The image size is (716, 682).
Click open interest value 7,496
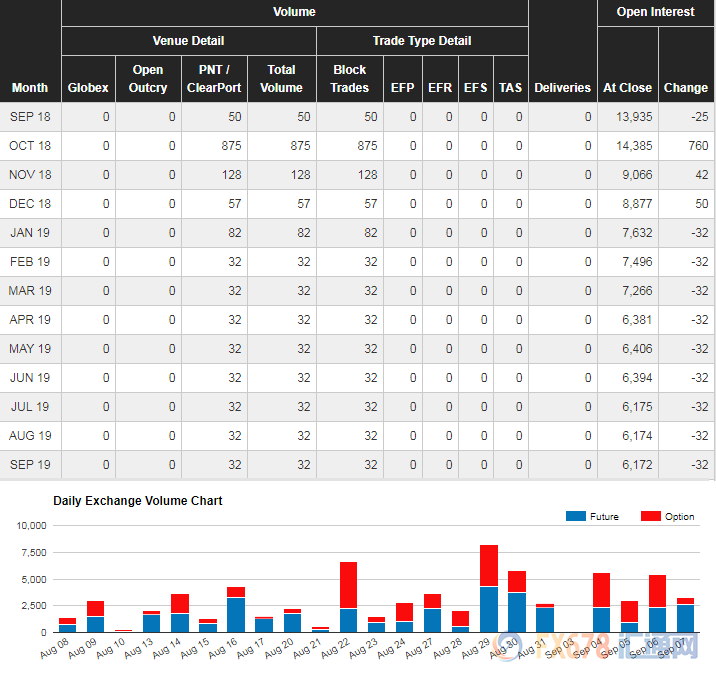[637, 262]
